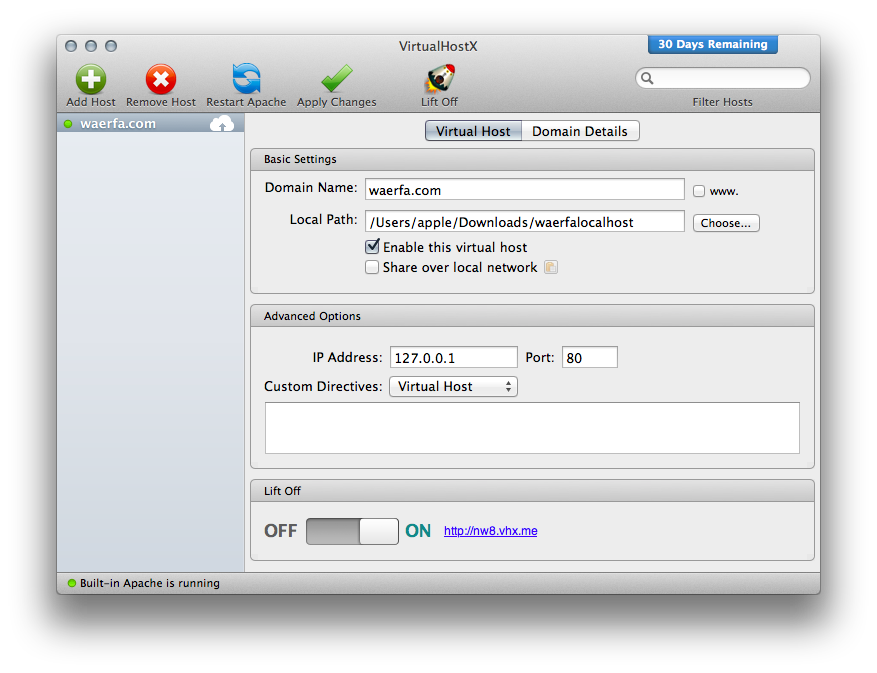Zoom the VirtualHostX window
The image size is (877, 673).
coord(111,46)
